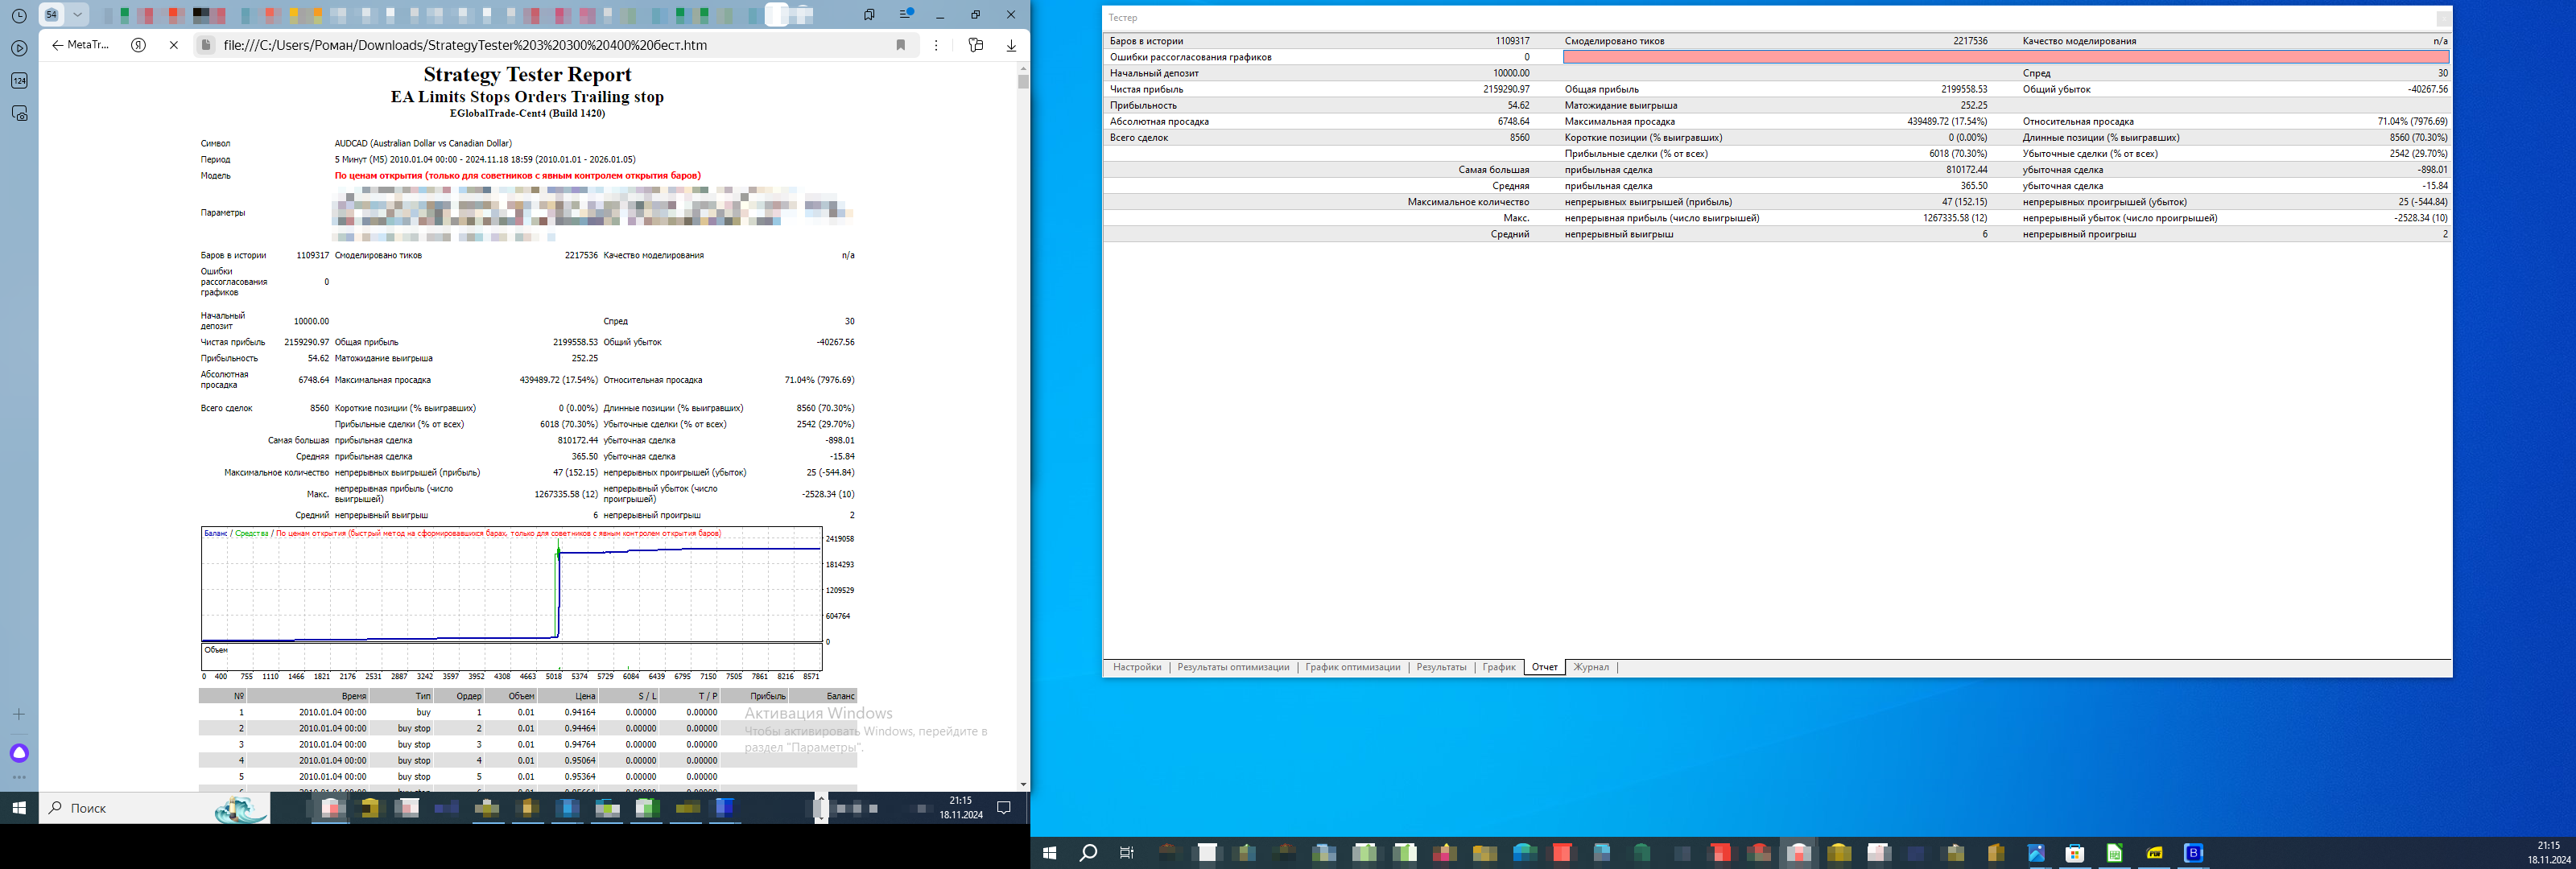This screenshot has width=2576, height=869.
Task: Click the Yandex 'Я' home icon
Action: click(x=139, y=45)
